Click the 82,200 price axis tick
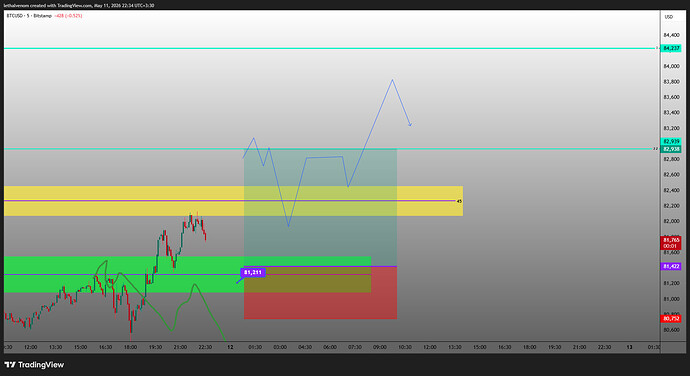The image size is (690, 376). tap(672, 206)
